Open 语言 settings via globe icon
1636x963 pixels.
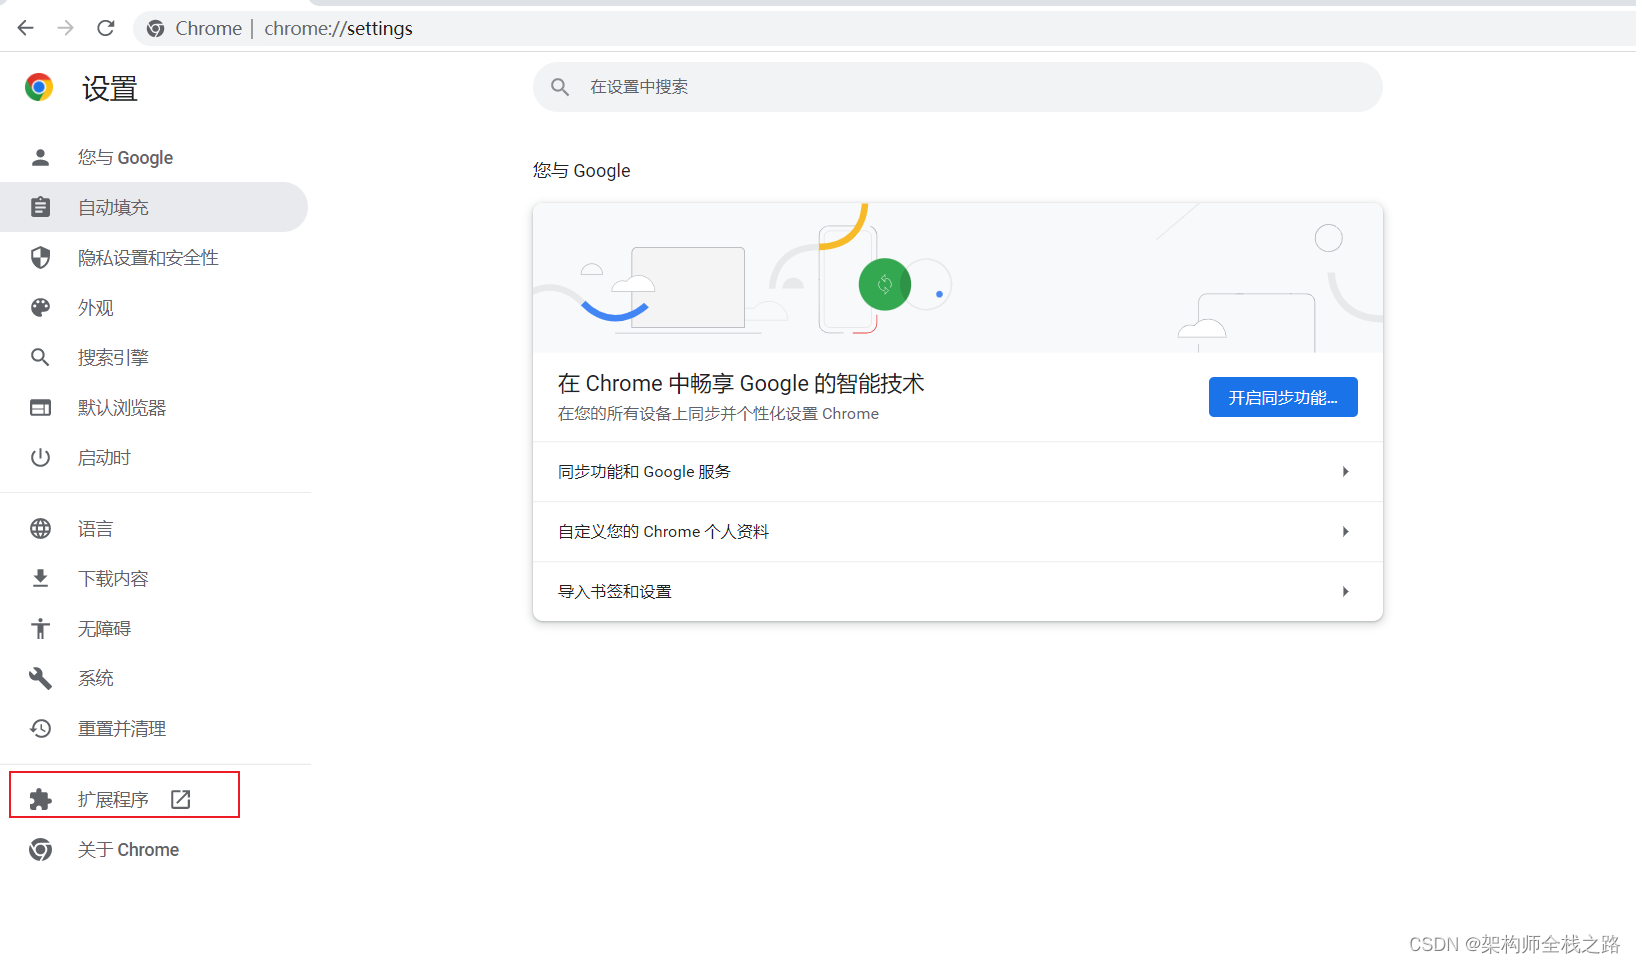coord(40,528)
